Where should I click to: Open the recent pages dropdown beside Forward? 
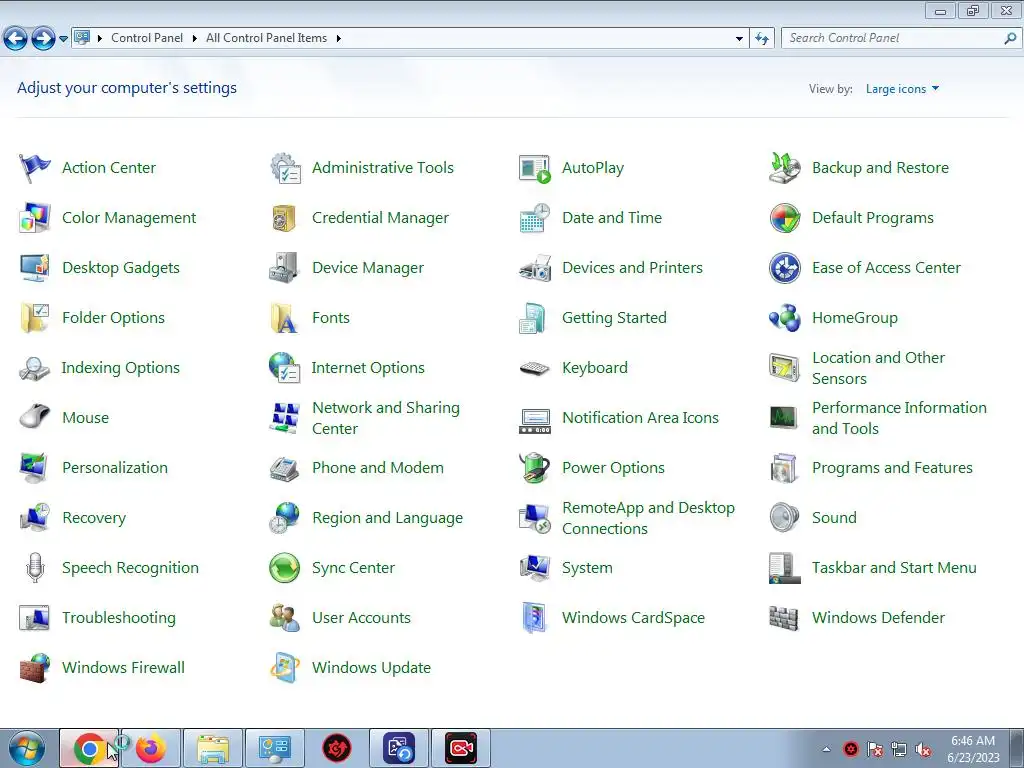pos(63,39)
